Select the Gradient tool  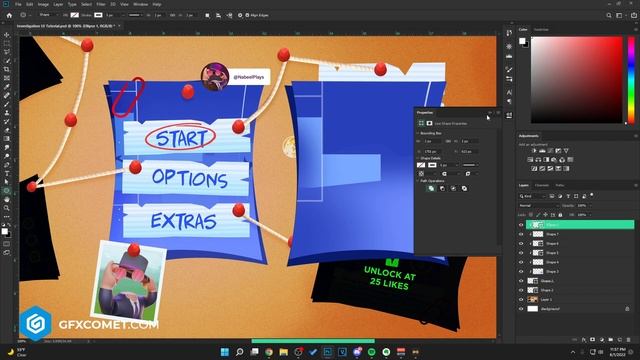(x=7, y=139)
